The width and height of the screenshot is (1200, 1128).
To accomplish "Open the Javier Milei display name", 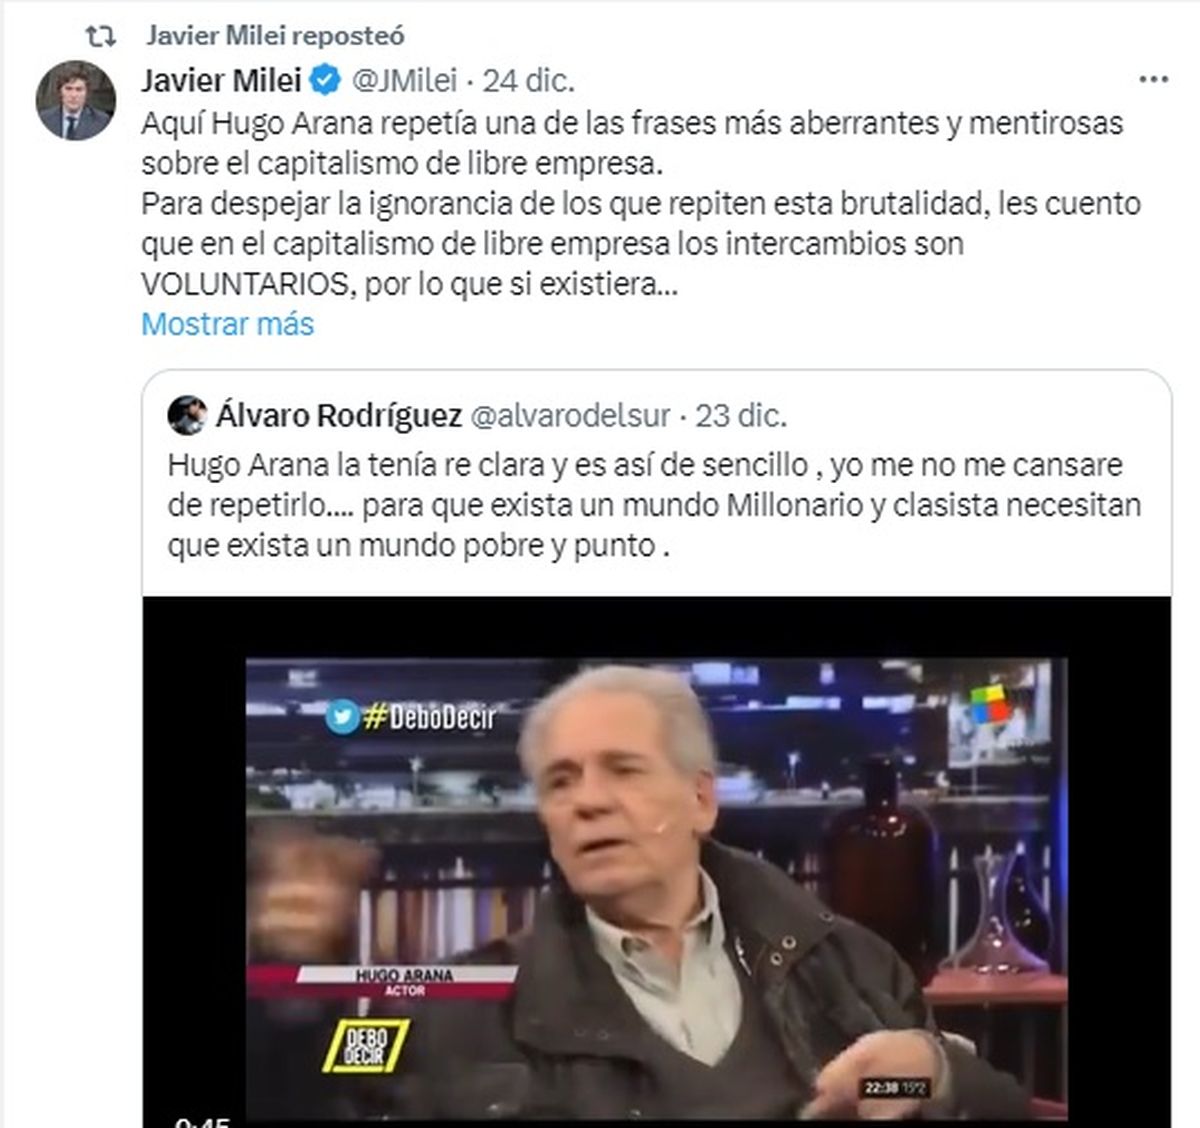I will coord(221,80).
